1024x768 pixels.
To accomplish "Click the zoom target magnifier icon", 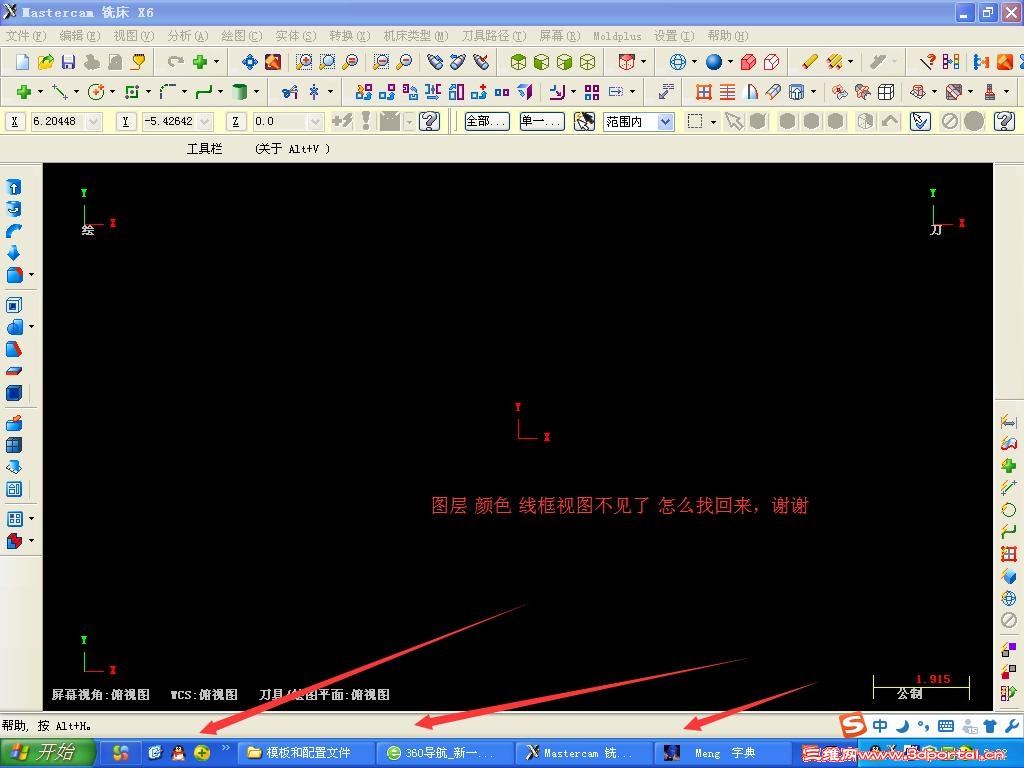I will [327, 62].
